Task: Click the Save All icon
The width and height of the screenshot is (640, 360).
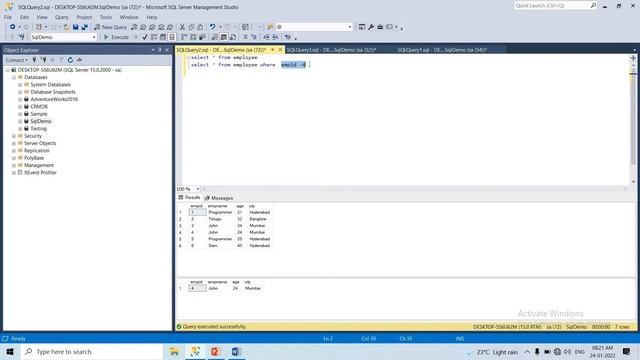Action: coord(84,27)
